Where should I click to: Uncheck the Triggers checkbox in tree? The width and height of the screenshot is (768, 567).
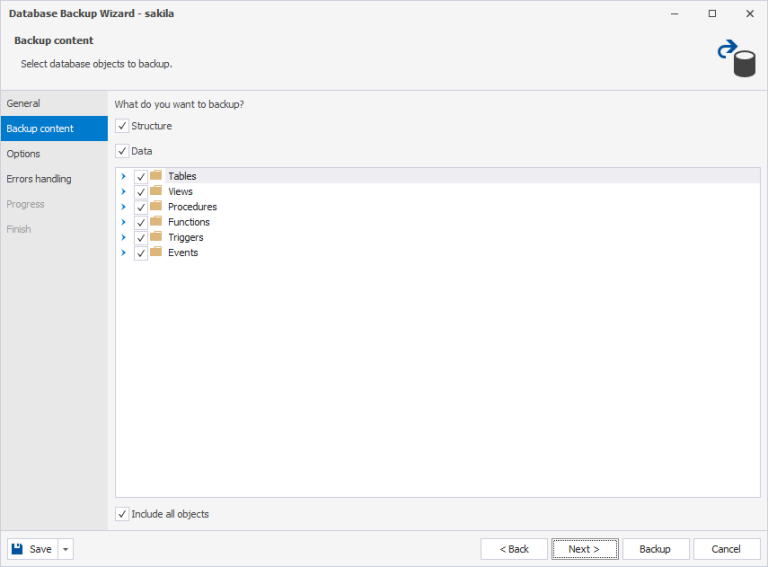tap(141, 238)
